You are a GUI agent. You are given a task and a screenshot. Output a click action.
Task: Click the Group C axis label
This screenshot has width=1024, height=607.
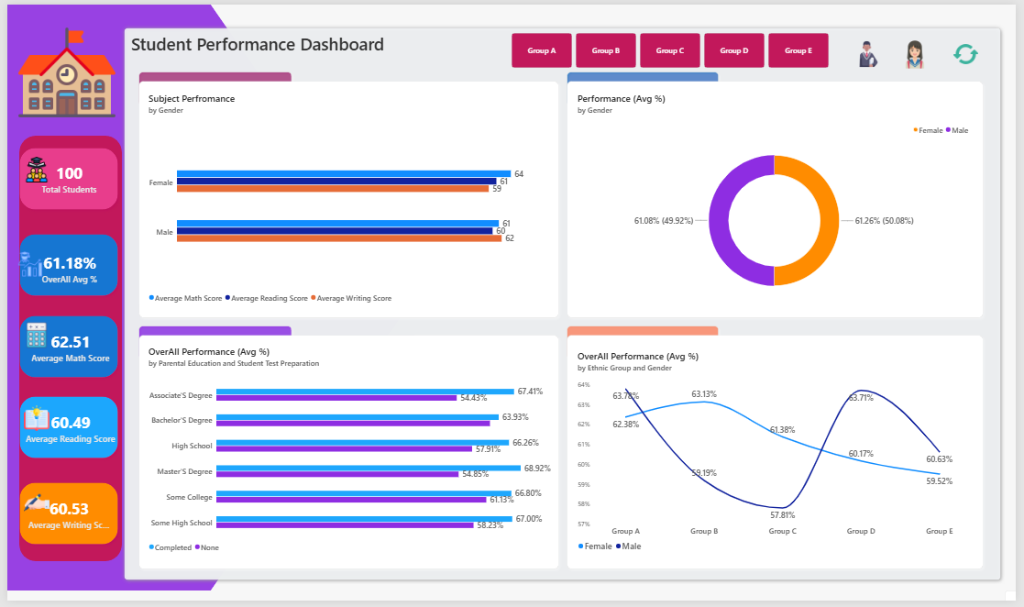coord(782,531)
